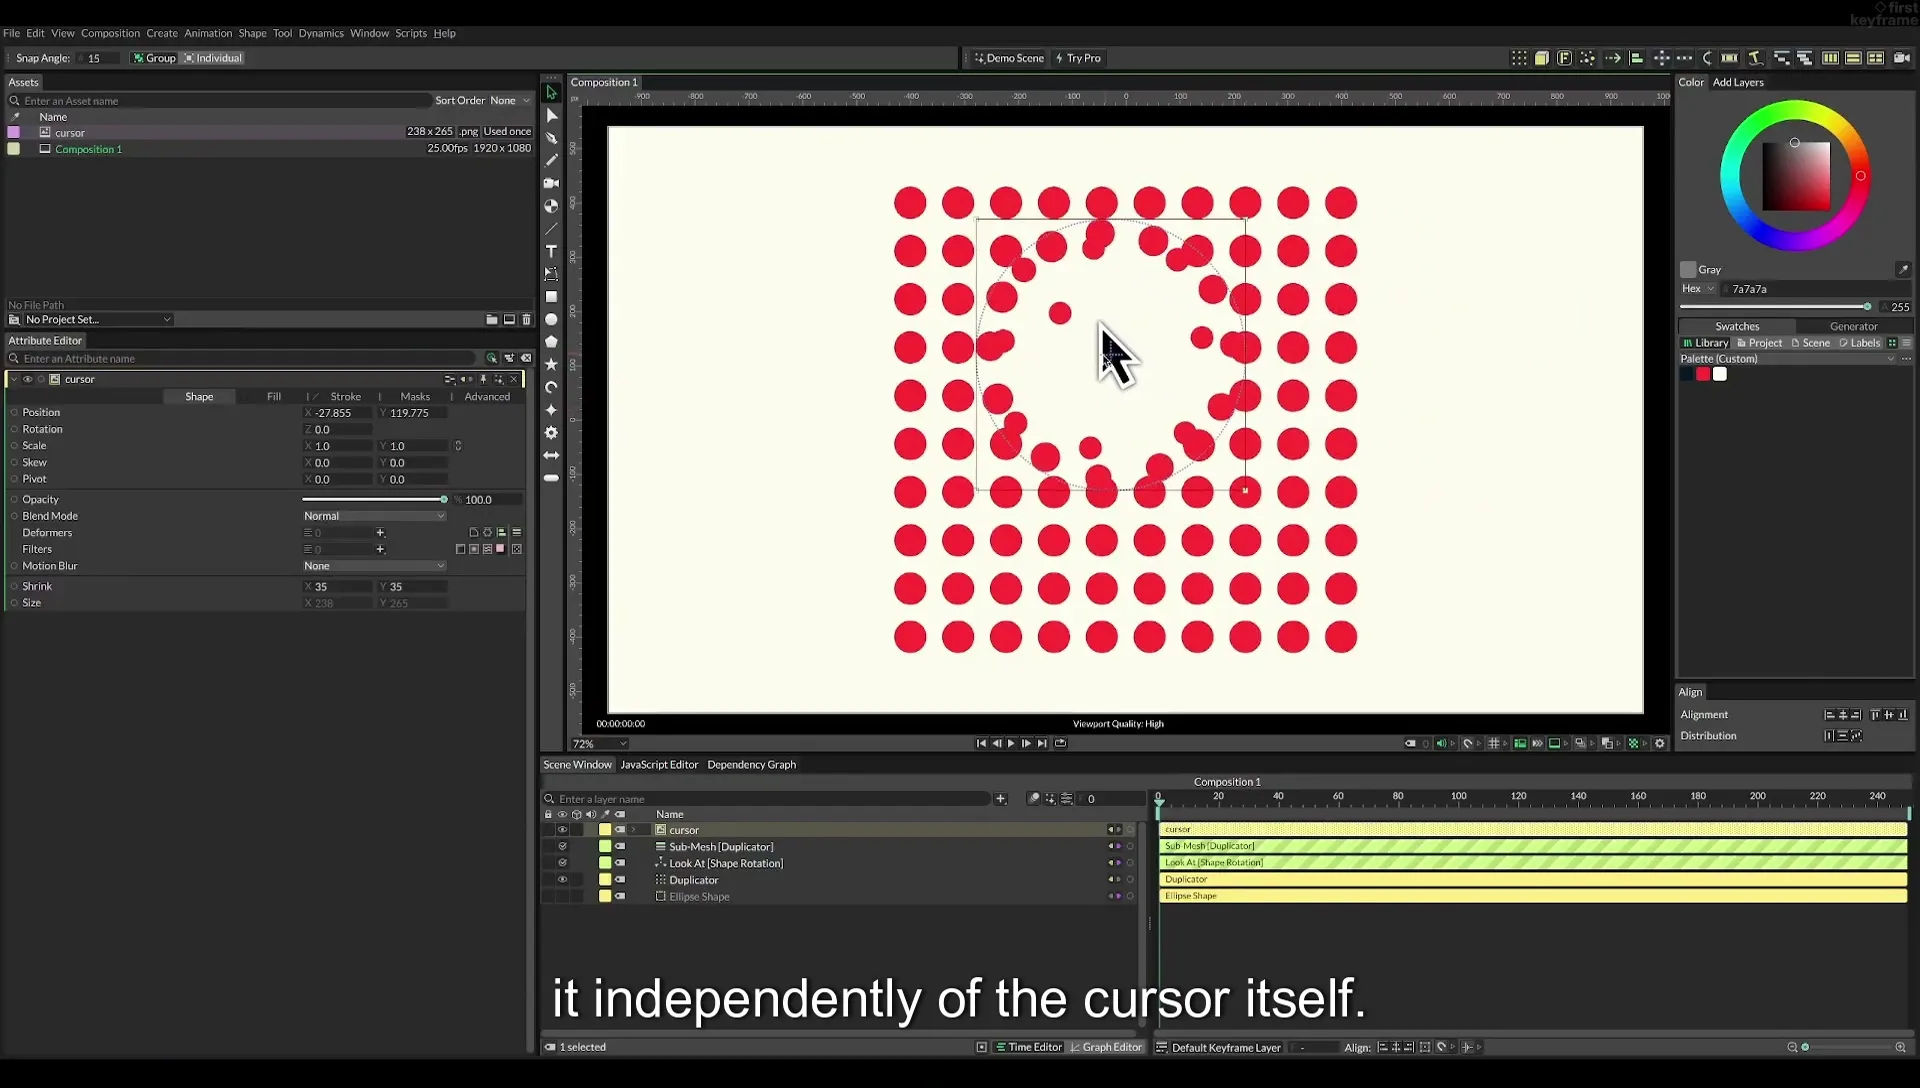Jump to last frame

pyautogui.click(x=1042, y=743)
